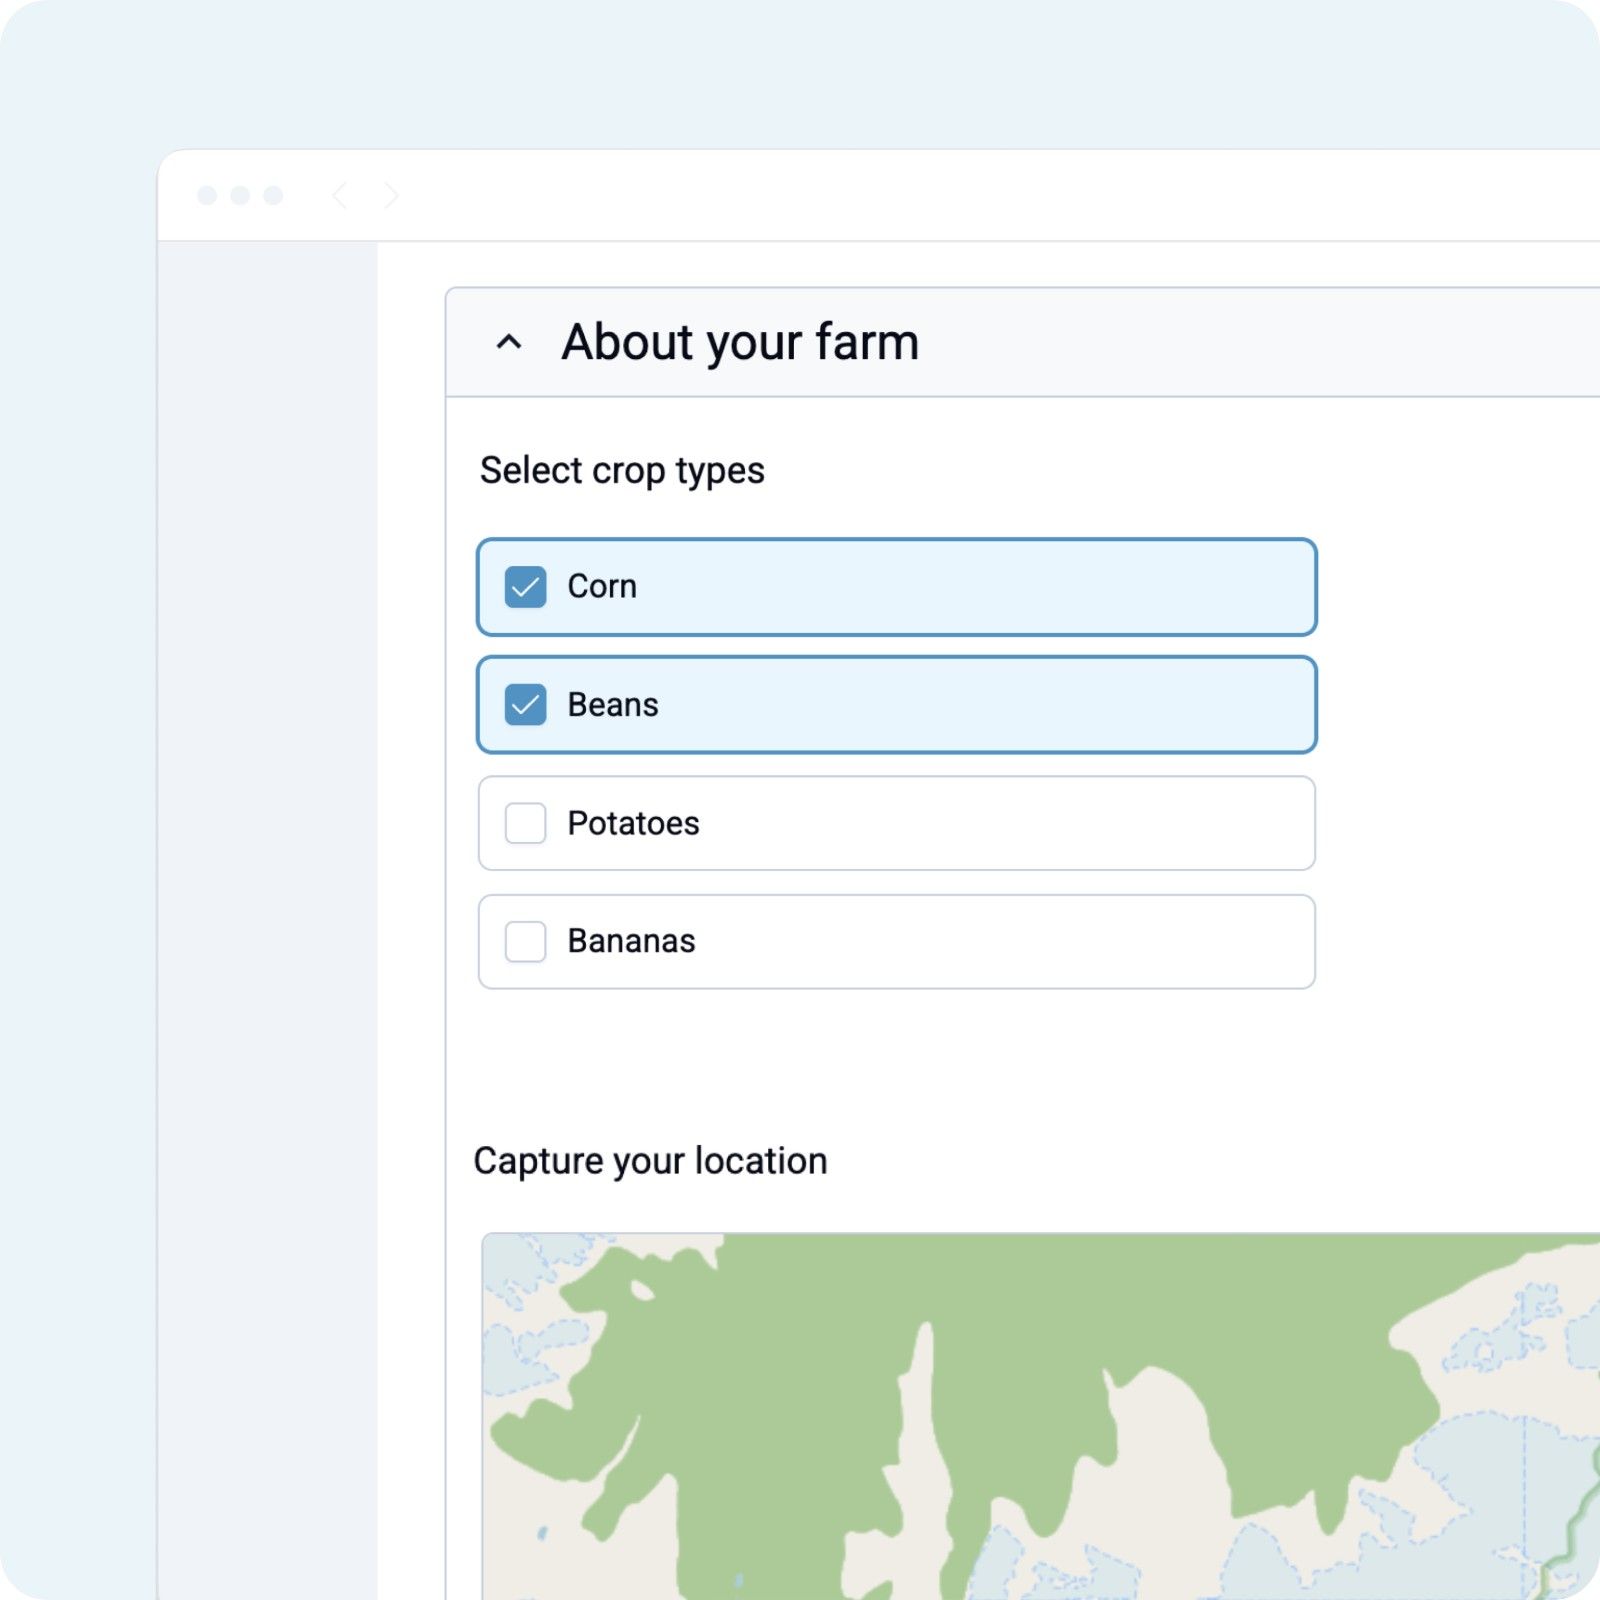This screenshot has width=1600, height=1600.
Task: Check the Potatoes checkbox
Action: point(525,823)
